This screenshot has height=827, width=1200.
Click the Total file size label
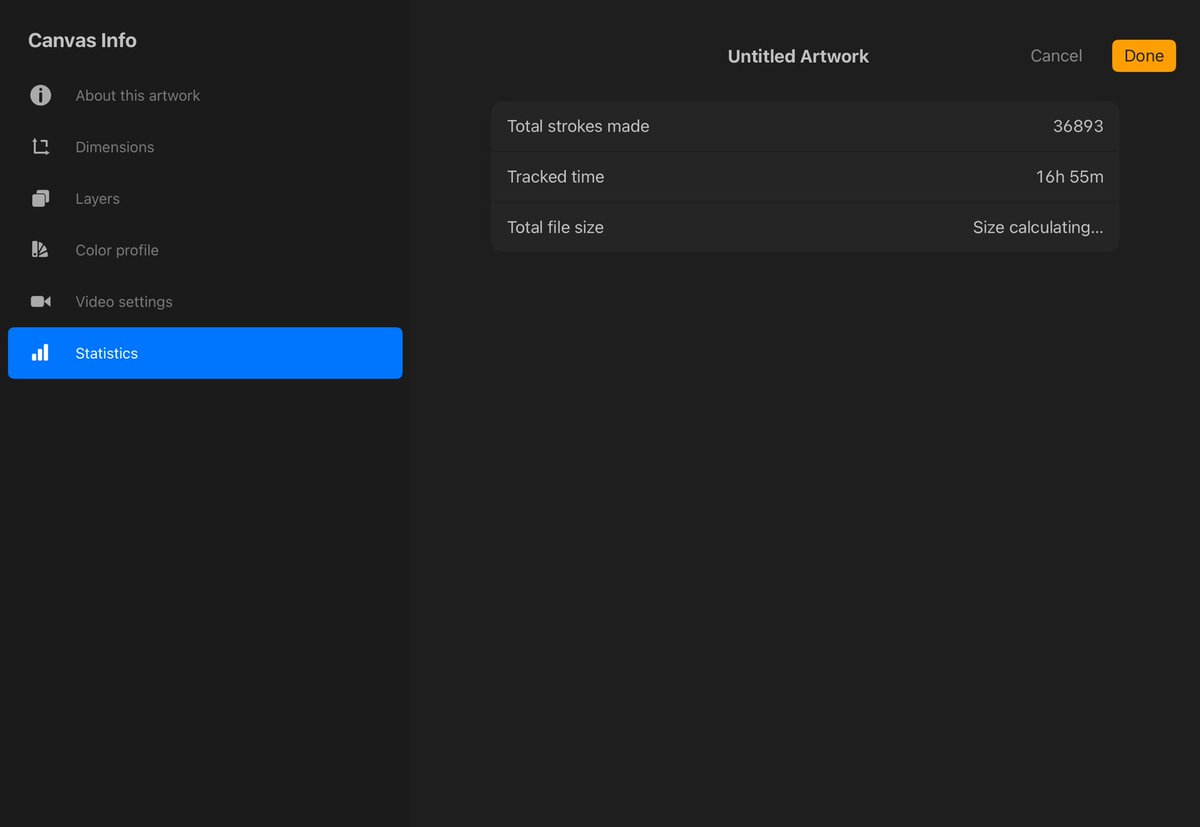pyautogui.click(x=555, y=227)
